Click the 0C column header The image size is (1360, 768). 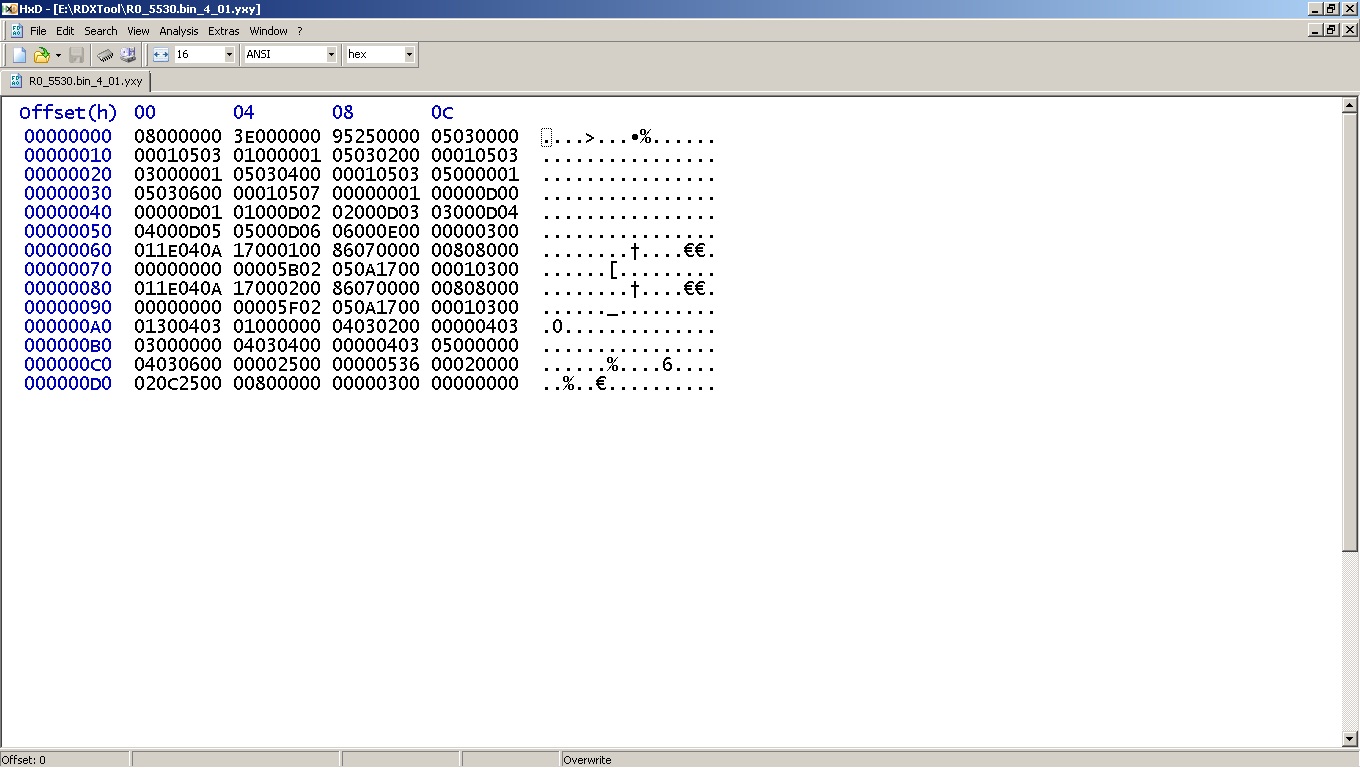(x=442, y=112)
